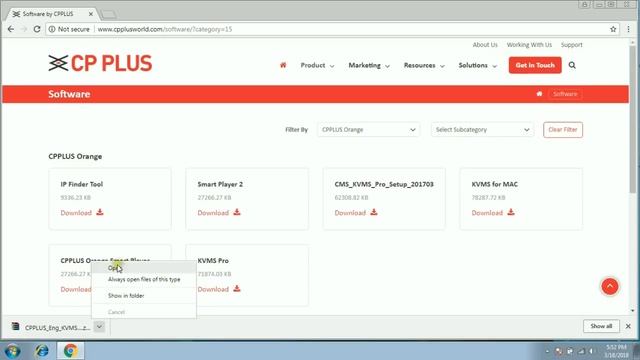640x360 pixels.
Task: Click the Get In Touch button
Action: click(x=535, y=65)
